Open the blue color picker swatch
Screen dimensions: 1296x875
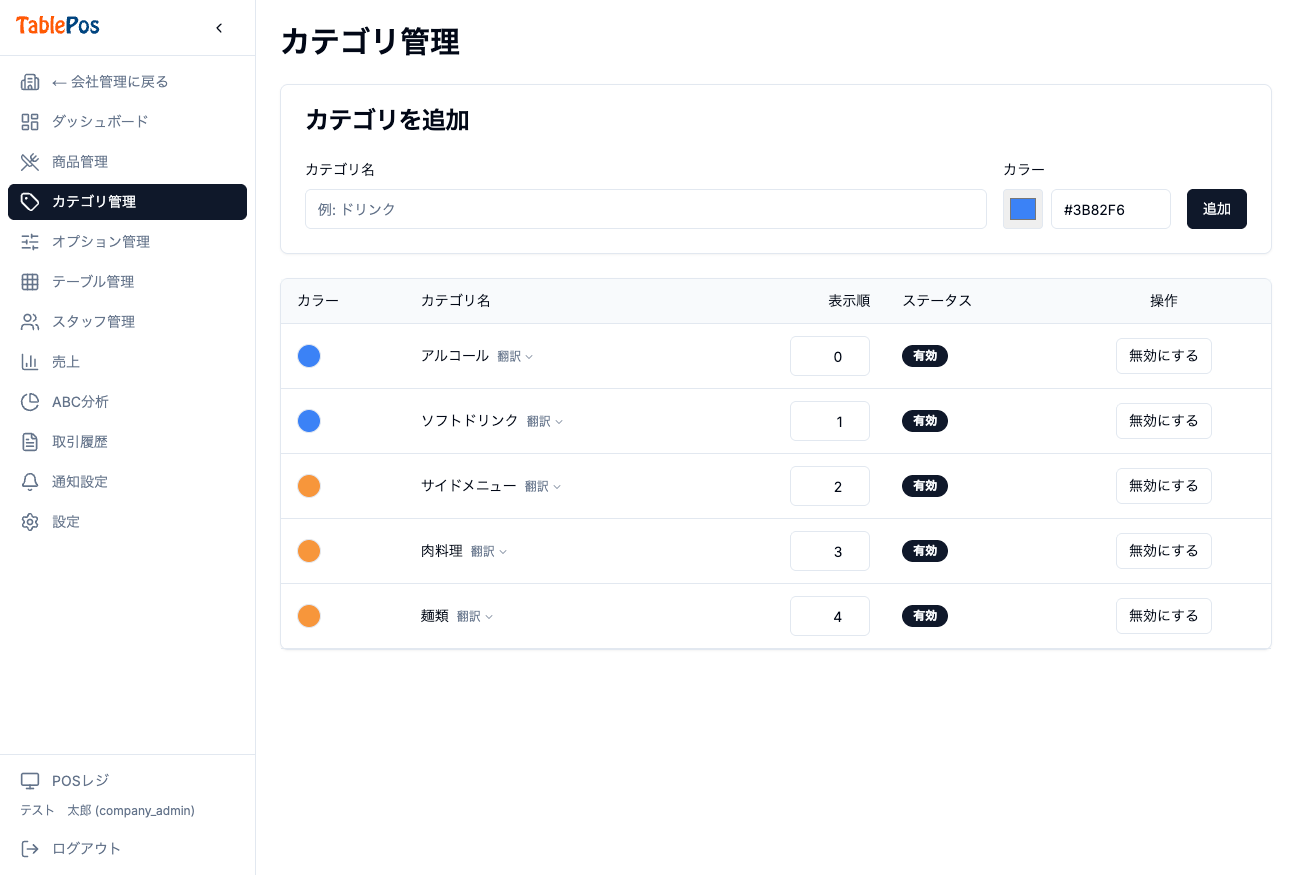tap(1023, 209)
